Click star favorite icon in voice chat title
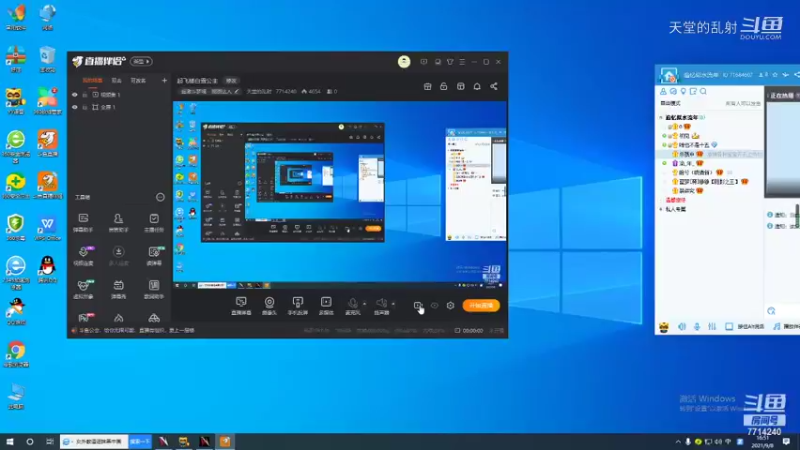The image size is (800, 450). 775,75
